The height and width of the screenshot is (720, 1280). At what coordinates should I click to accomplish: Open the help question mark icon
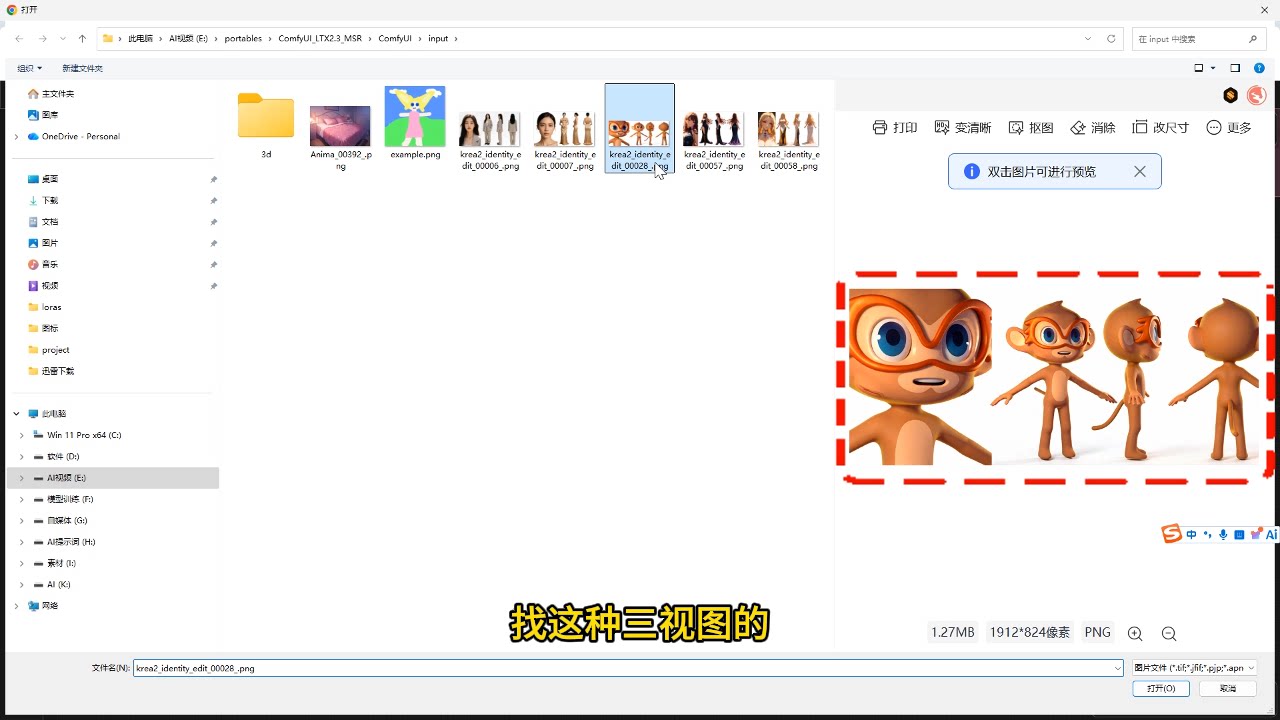1259,68
